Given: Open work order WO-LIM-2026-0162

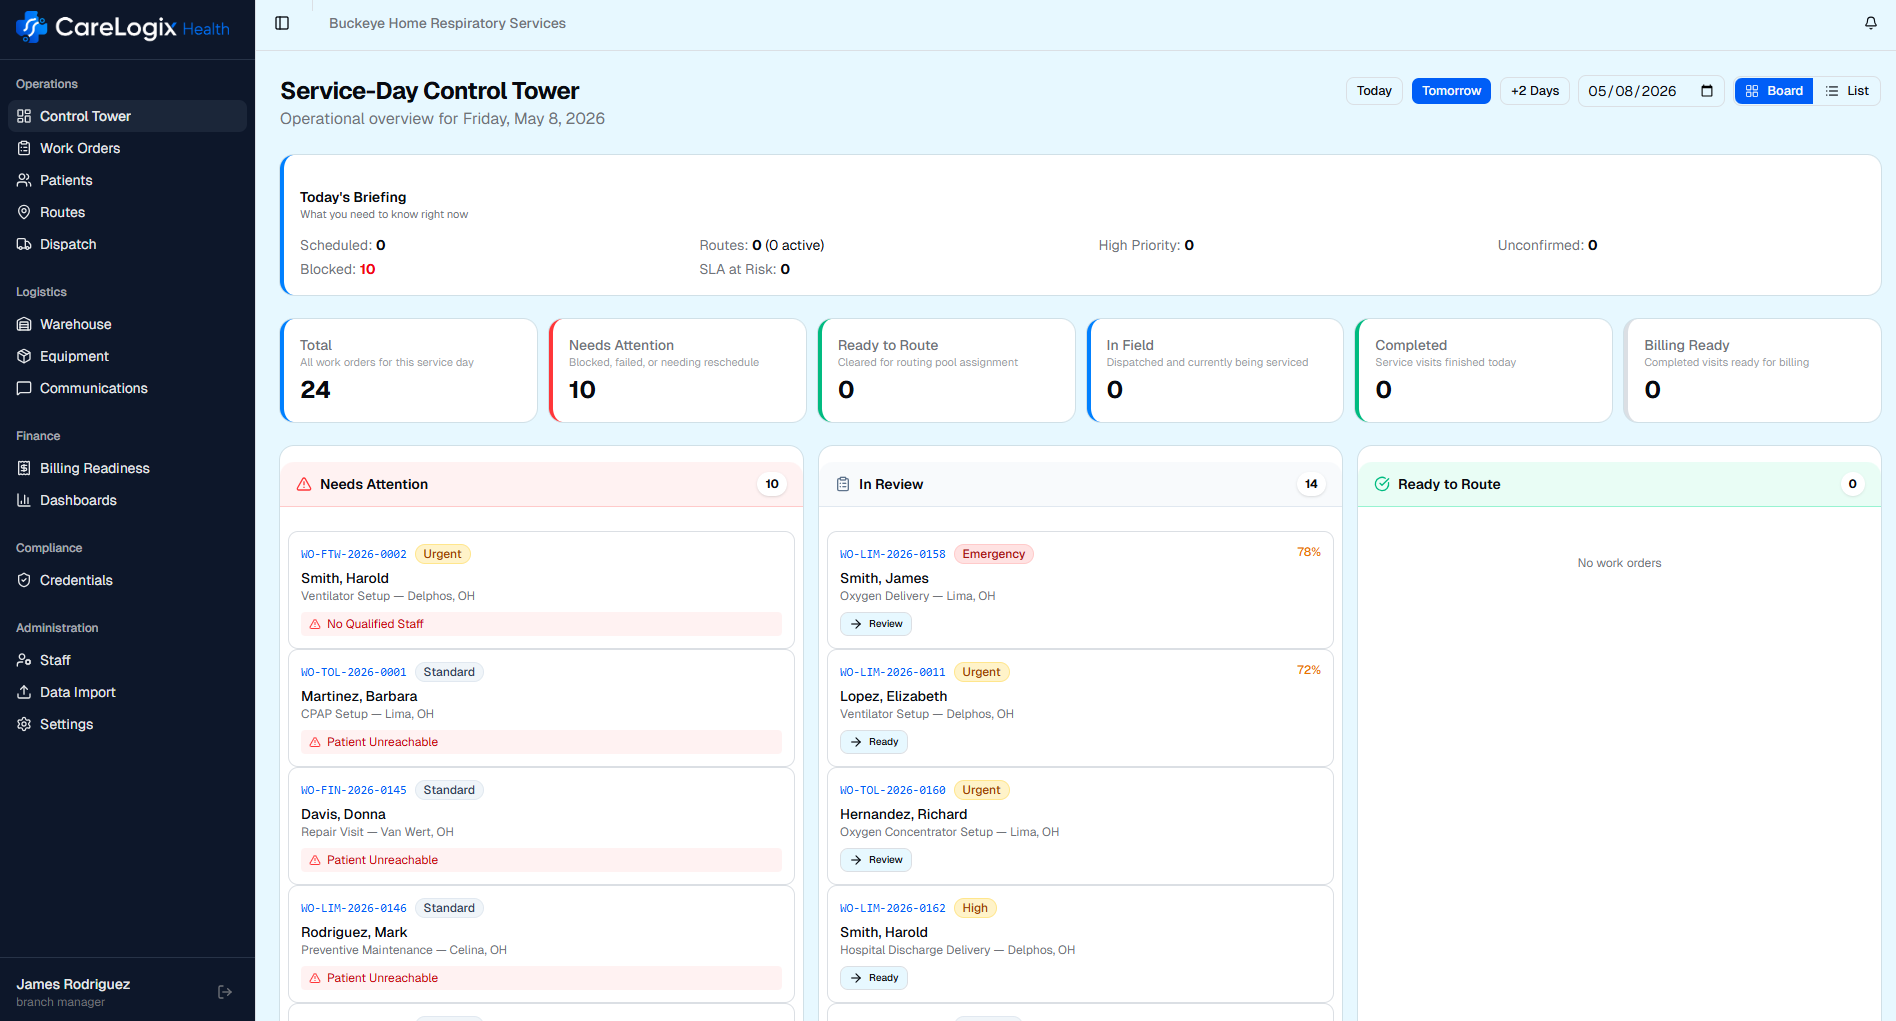Looking at the screenshot, I should pos(893,908).
